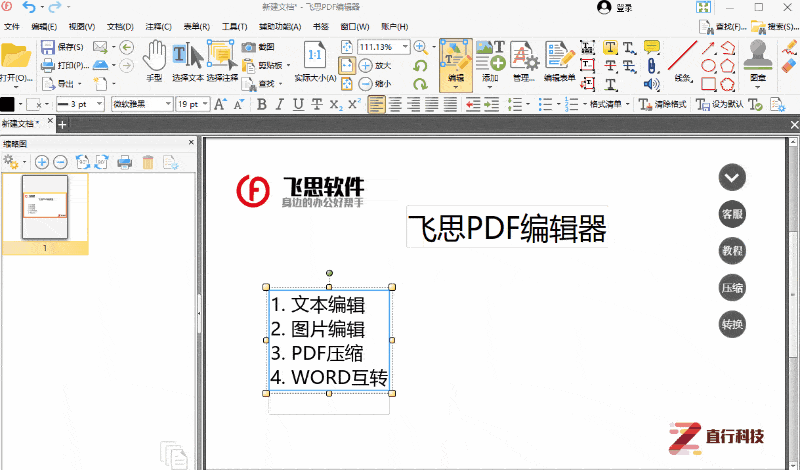Viewport: 800px width, 470px height.
Task: Open the View (视图) menu
Action: [x=82, y=27]
